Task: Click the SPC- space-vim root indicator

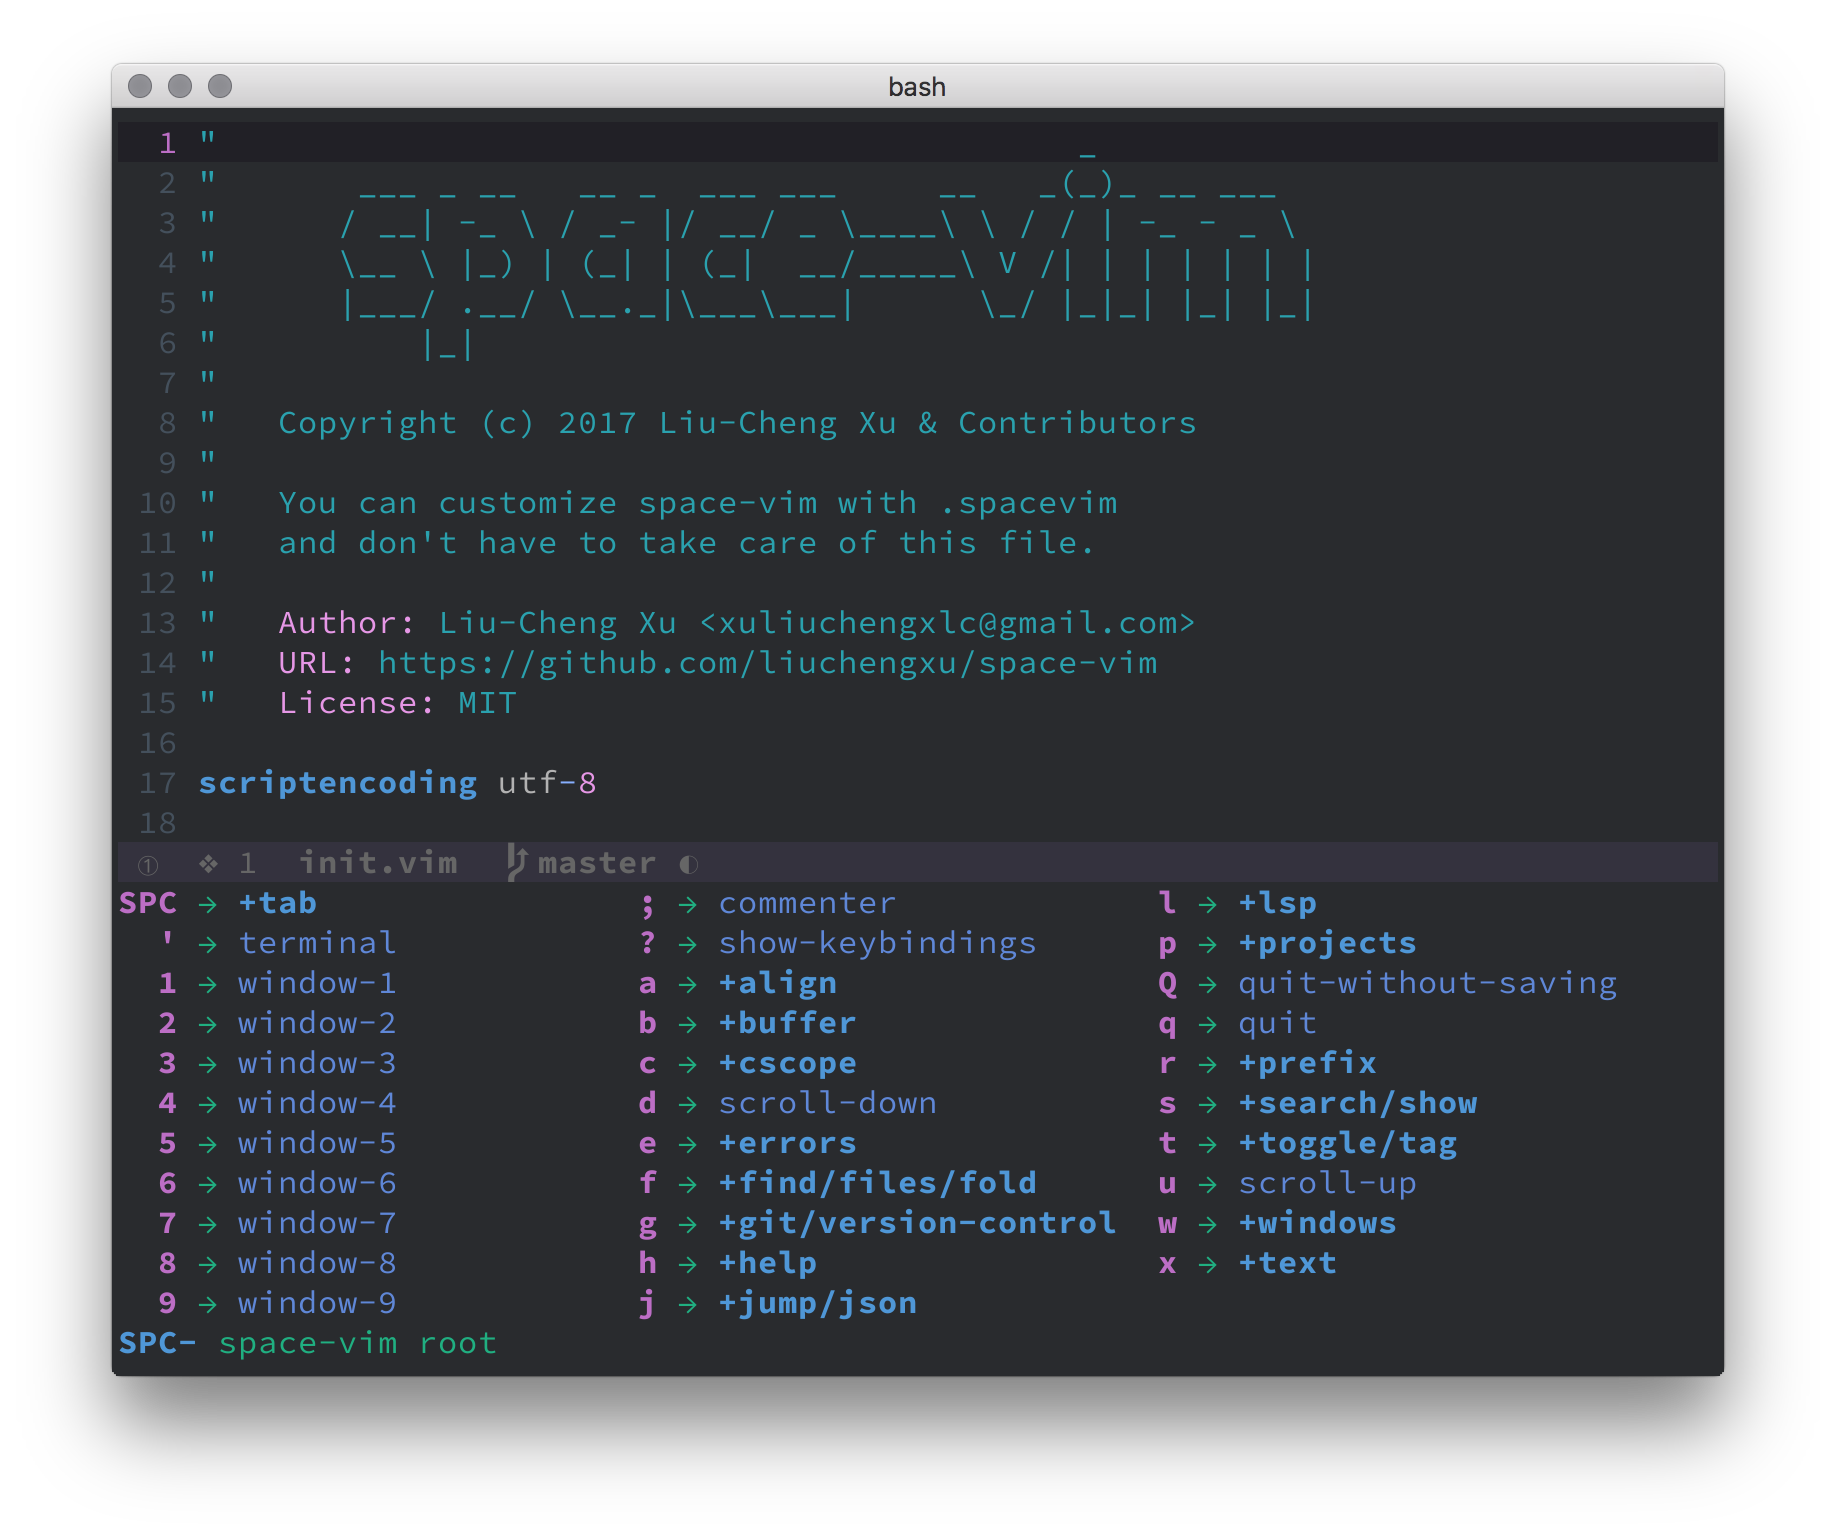Action: click(300, 1343)
